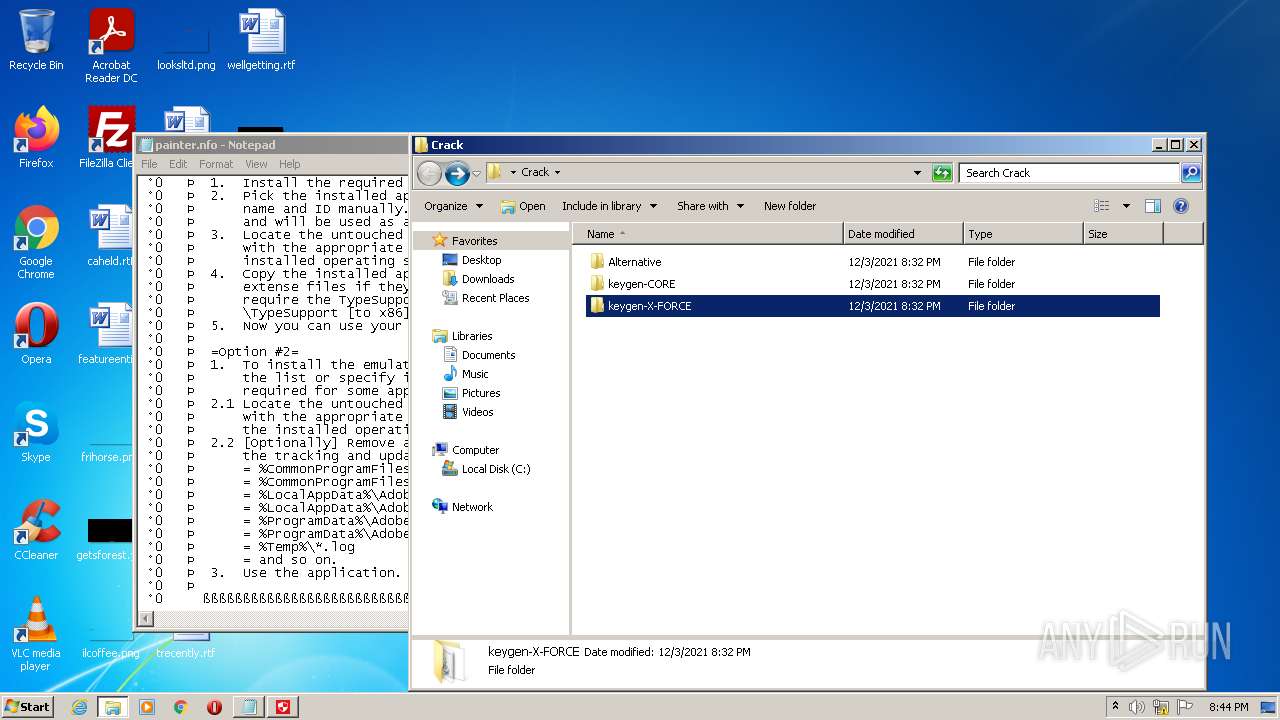Click in the Search Crack field
1280x720 pixels.
coord(1069,173)
